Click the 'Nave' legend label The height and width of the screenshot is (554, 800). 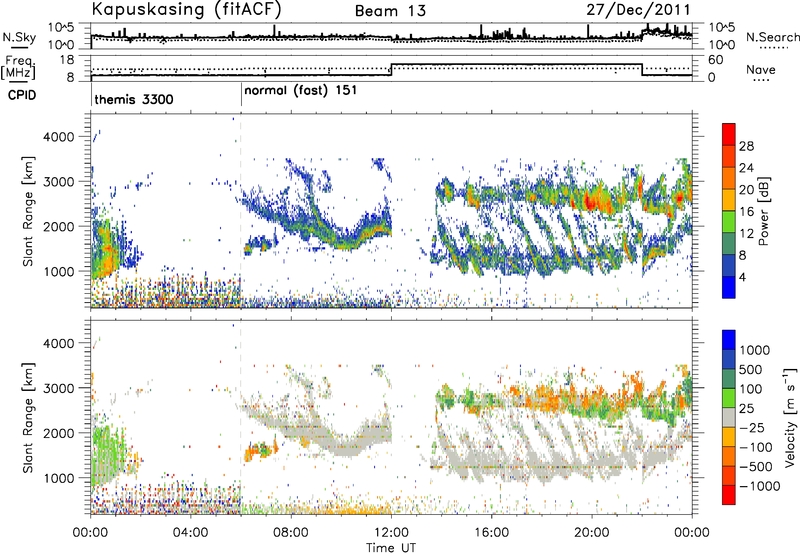[761, 70]
